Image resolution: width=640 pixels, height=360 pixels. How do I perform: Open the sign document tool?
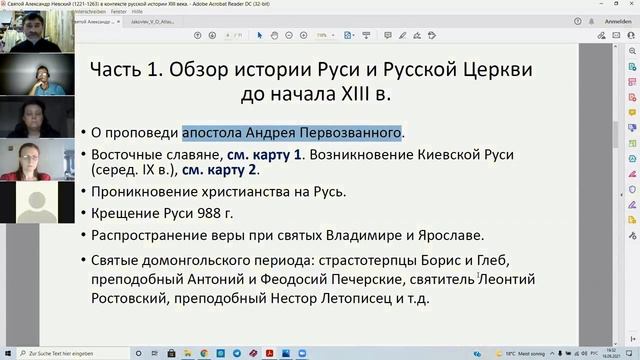coord(417,36)
